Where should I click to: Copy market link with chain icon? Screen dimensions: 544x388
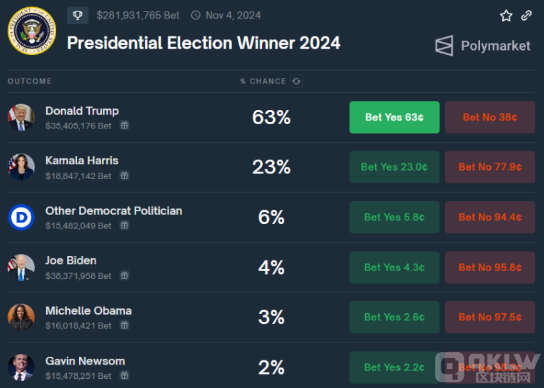tap(526, 15)
